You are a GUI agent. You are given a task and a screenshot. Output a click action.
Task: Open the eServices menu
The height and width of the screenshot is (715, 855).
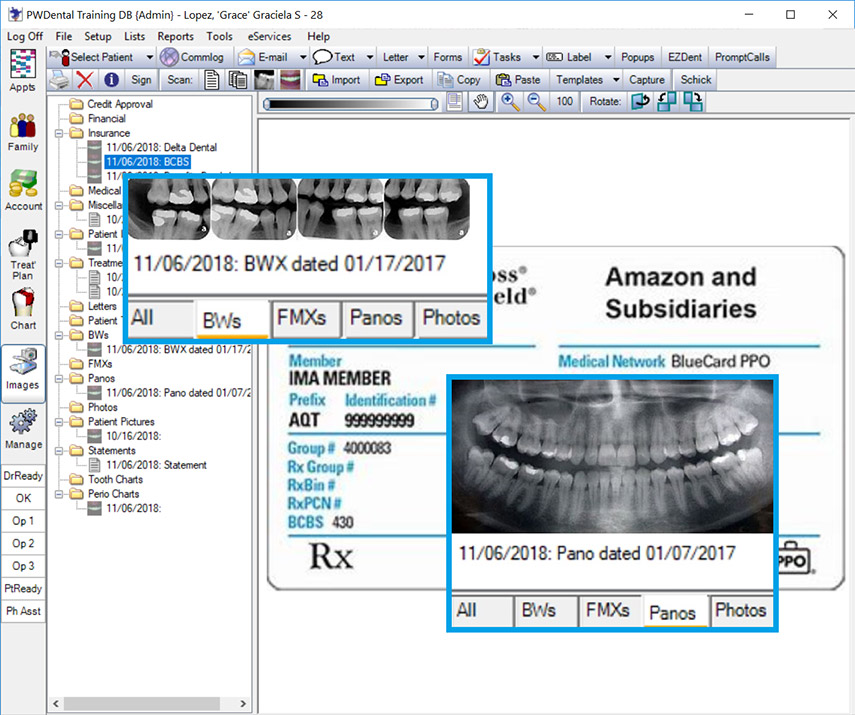[x=269, y=37]
